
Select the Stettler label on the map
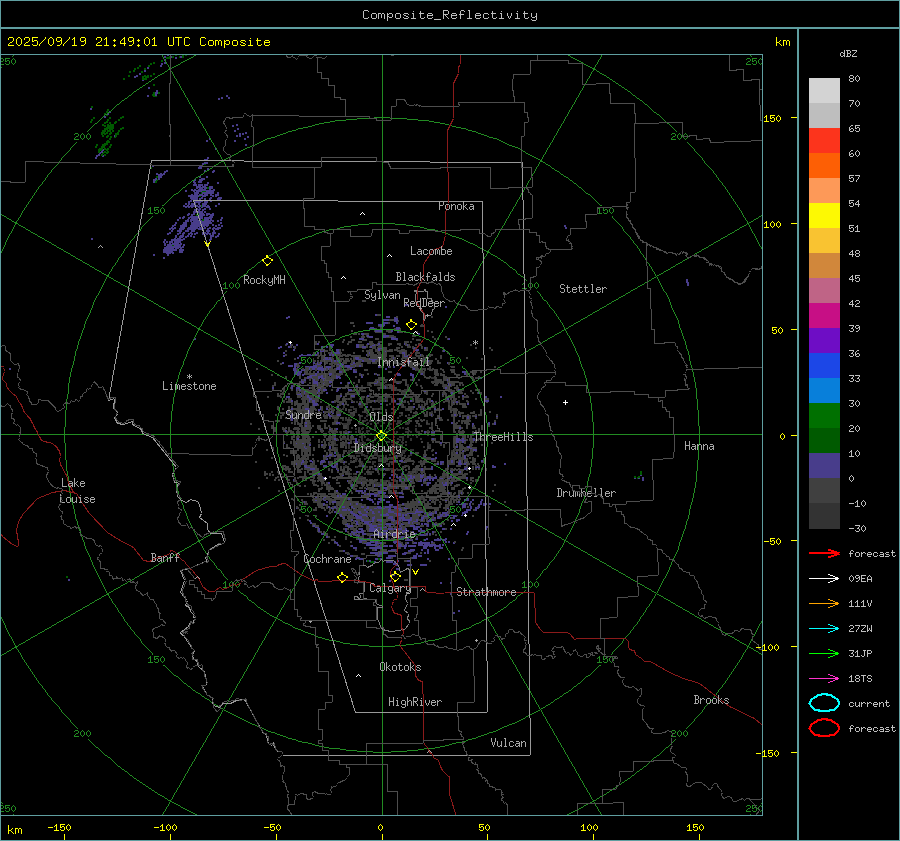tap(582, 289)
